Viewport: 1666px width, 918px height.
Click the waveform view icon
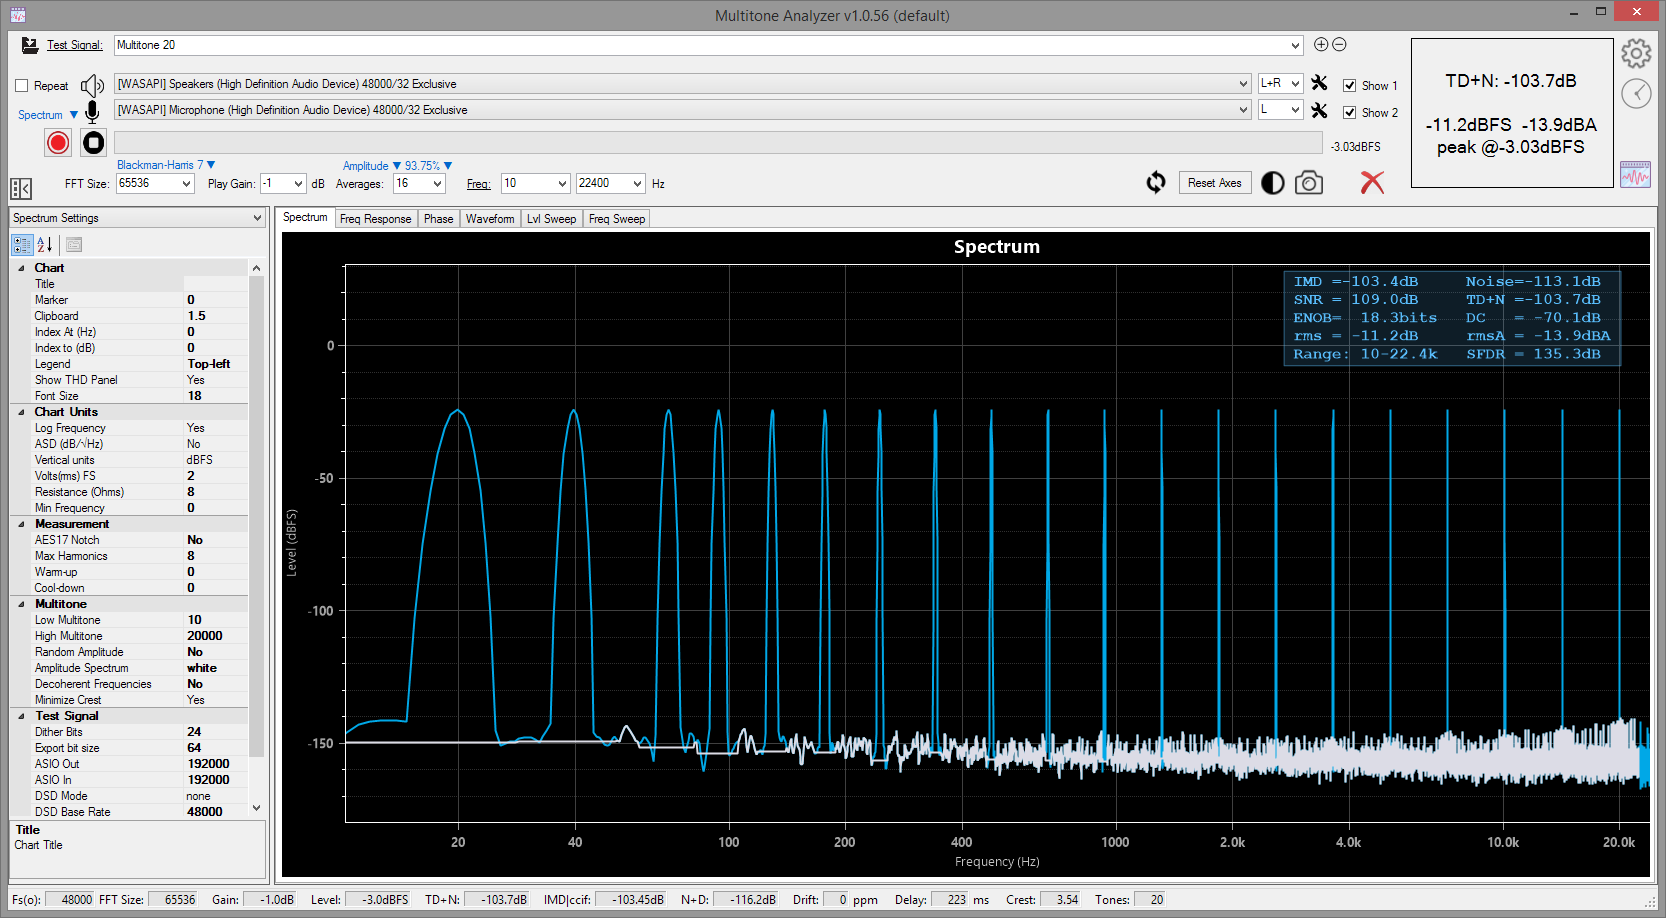pyautogui.click(x=1636, y=174)
